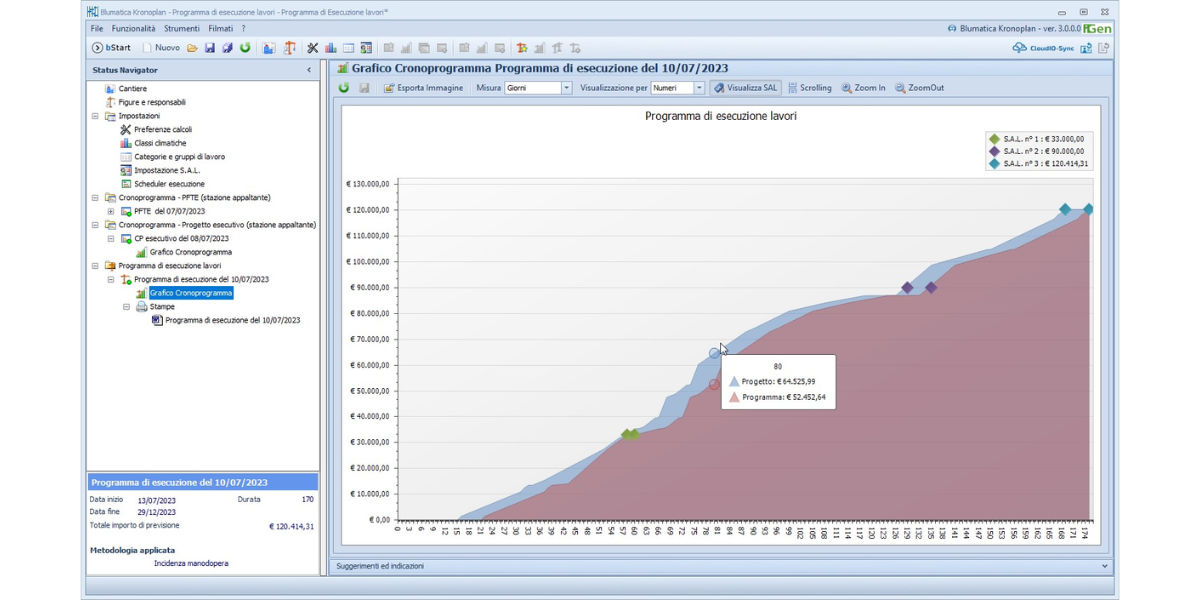Open the Strumenti menu
The width and height of the screenshot is (1200, 600).
point(182,29)
